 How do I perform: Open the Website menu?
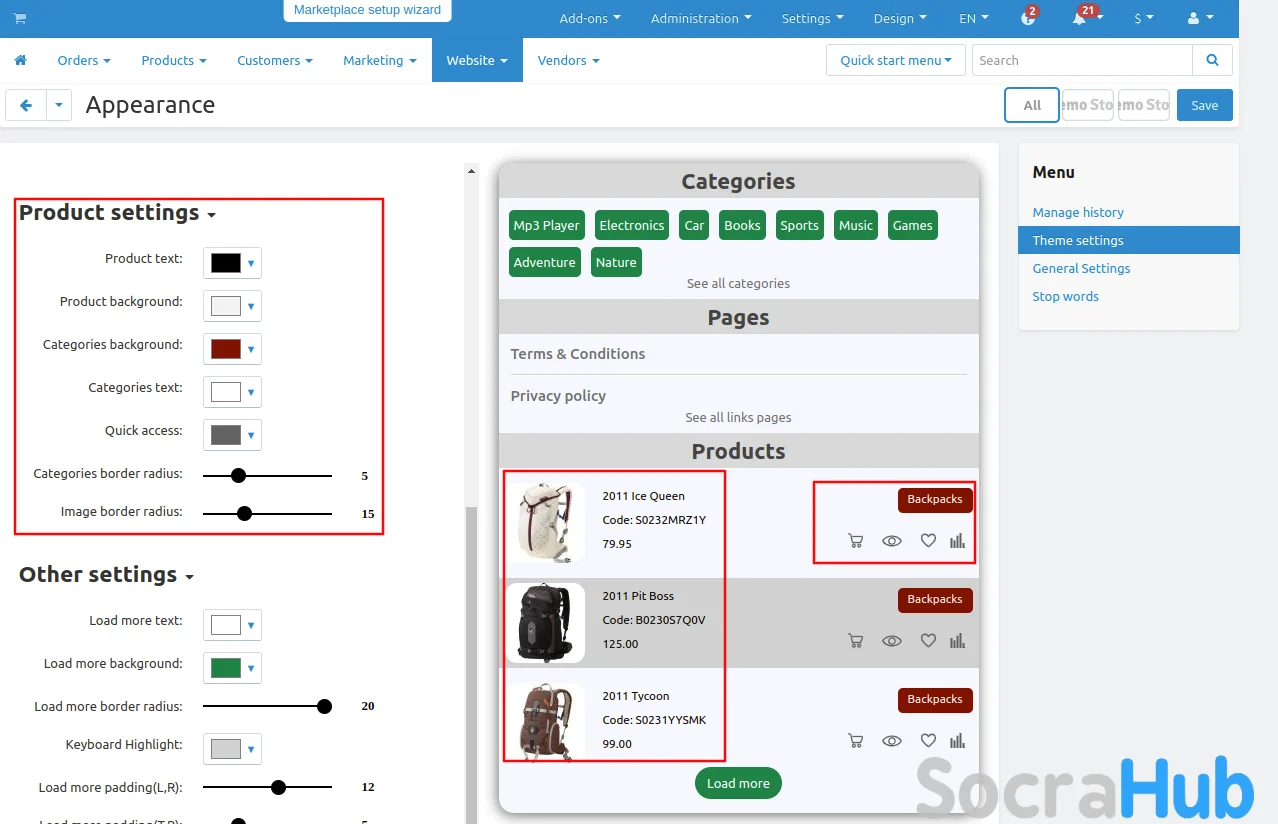coord(476,61)
